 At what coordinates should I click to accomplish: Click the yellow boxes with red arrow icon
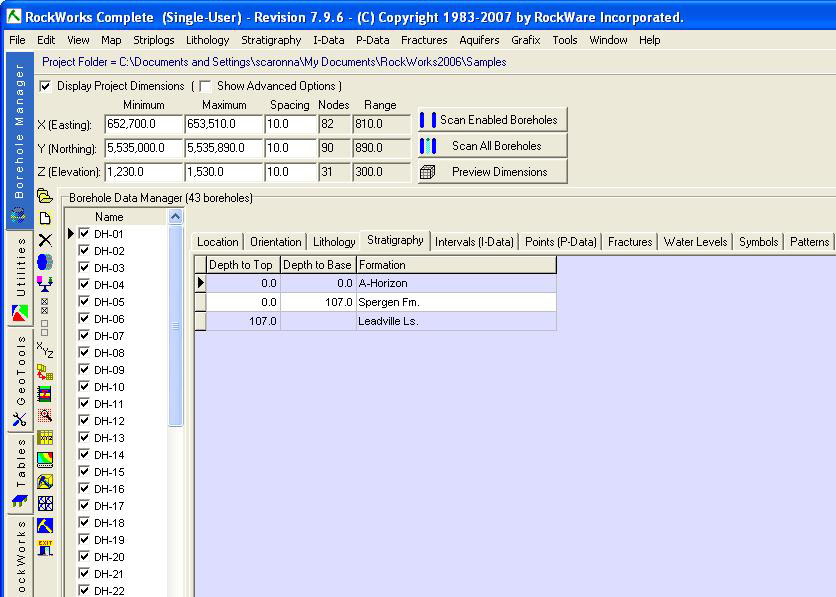pos(45,372)
